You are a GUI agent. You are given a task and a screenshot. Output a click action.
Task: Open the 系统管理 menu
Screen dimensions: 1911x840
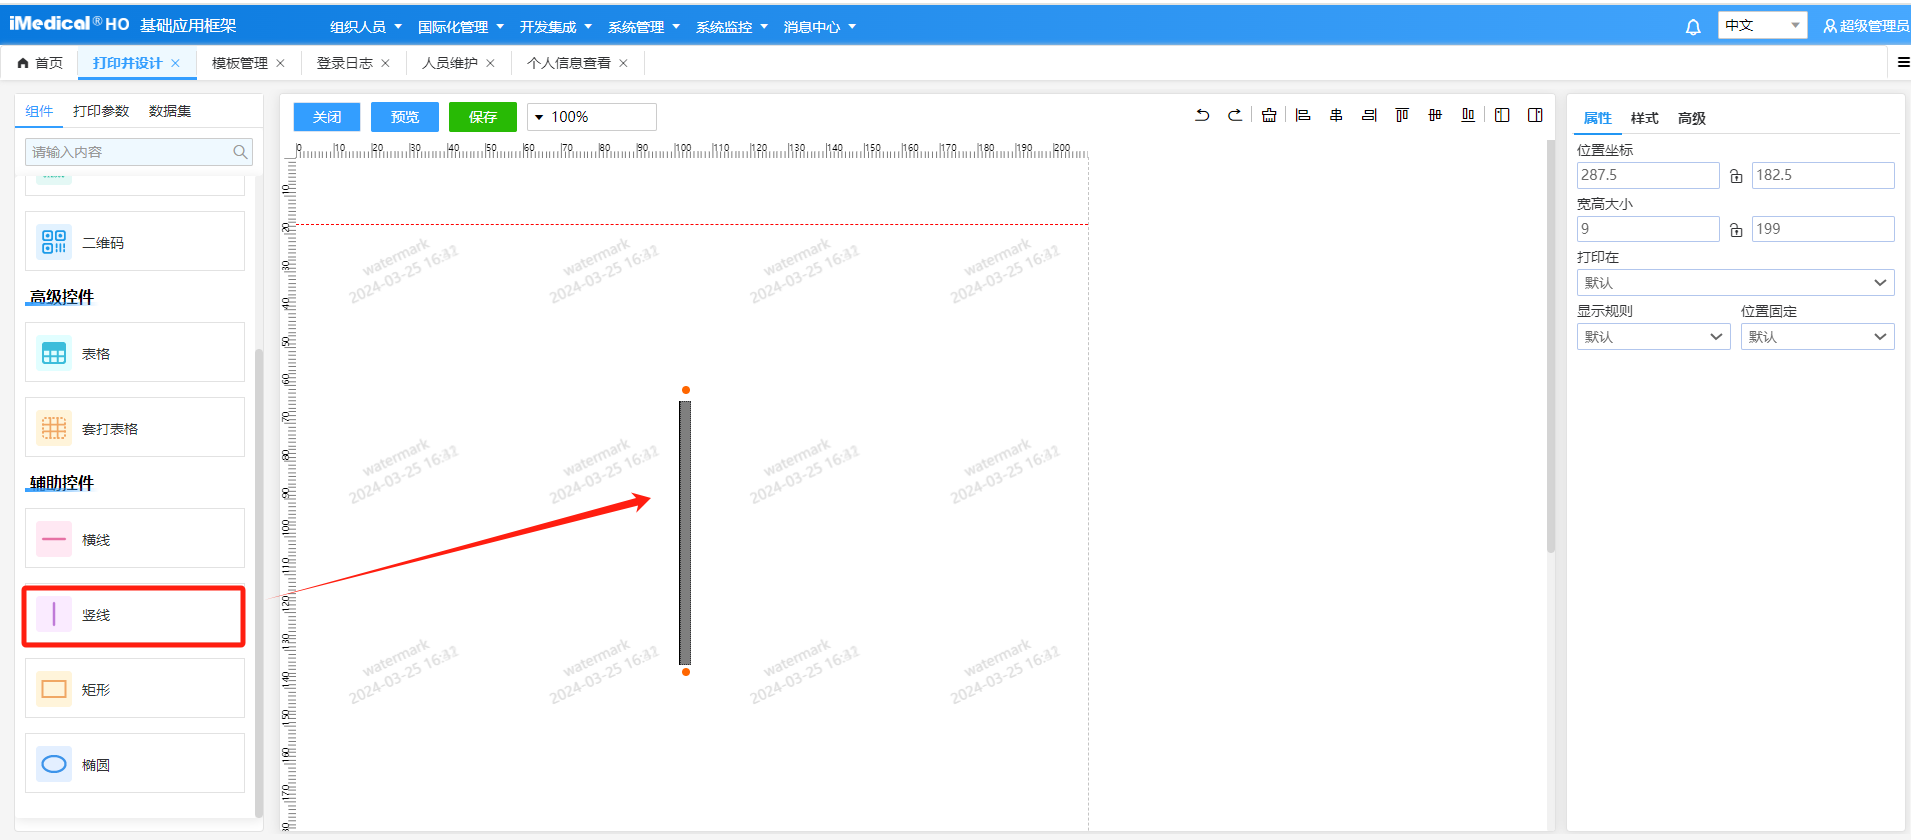pos(643,27)
